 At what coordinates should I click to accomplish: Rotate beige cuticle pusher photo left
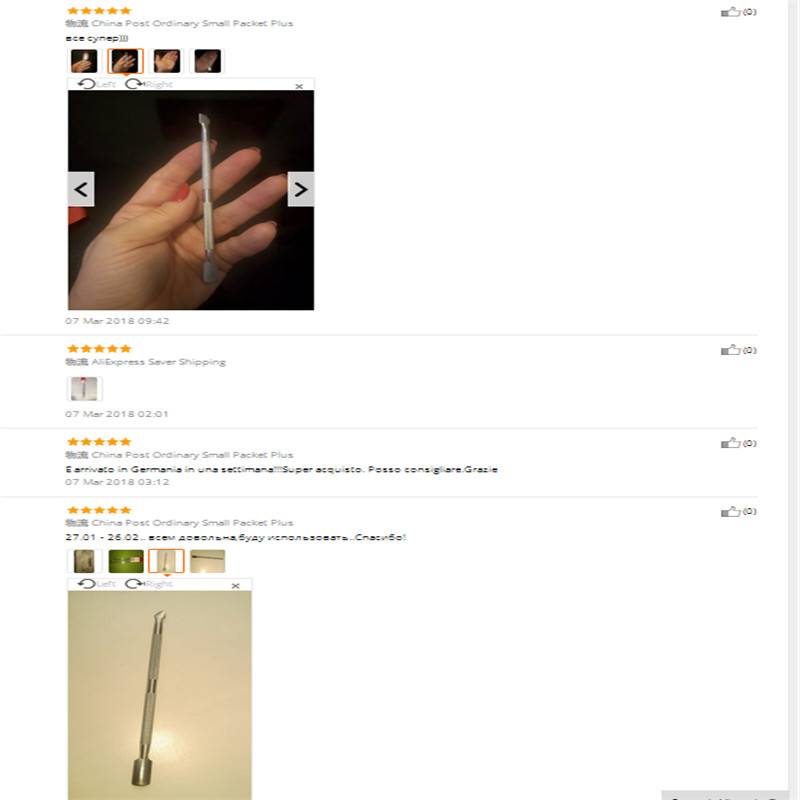(x=97, y=583)
